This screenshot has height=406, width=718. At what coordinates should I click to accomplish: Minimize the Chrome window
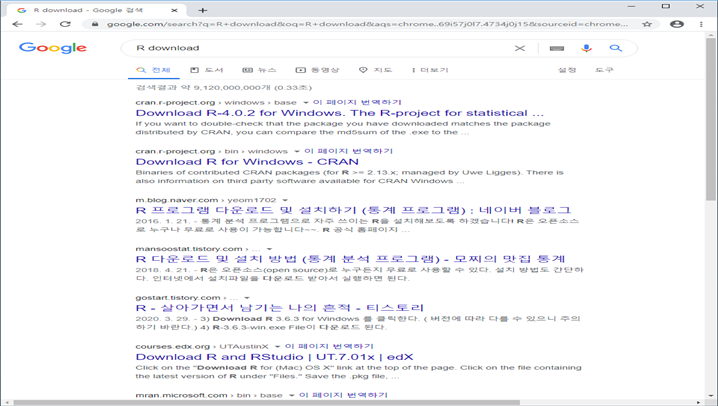(631, 6)
